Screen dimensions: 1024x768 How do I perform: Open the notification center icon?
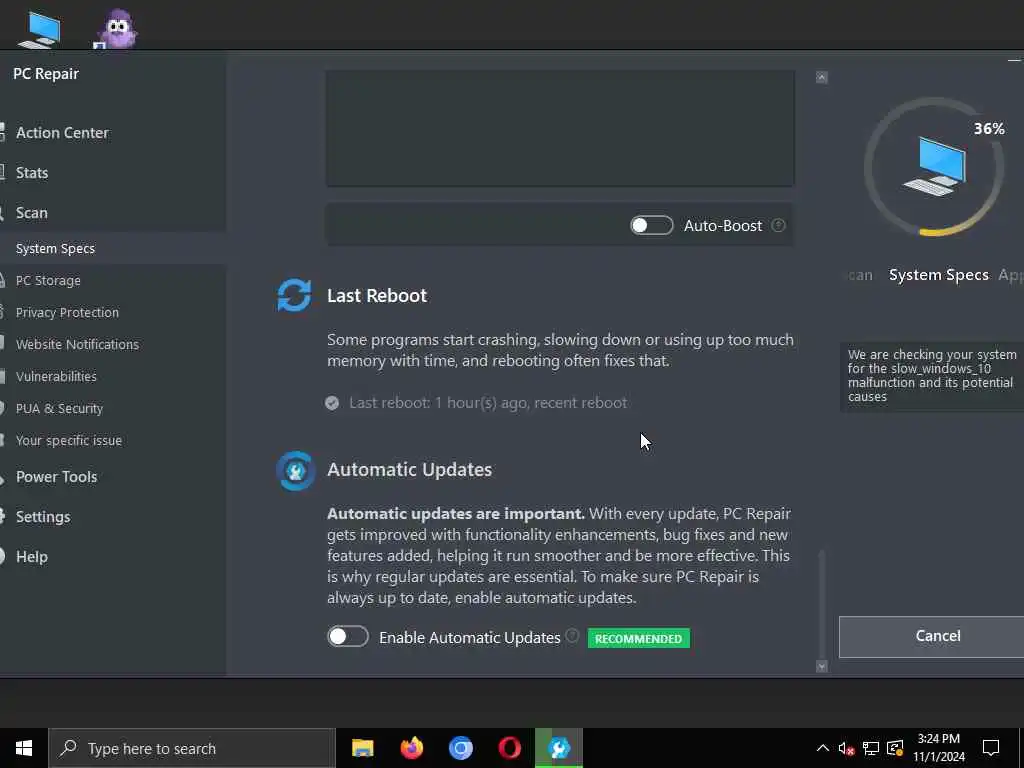(991, 748)
